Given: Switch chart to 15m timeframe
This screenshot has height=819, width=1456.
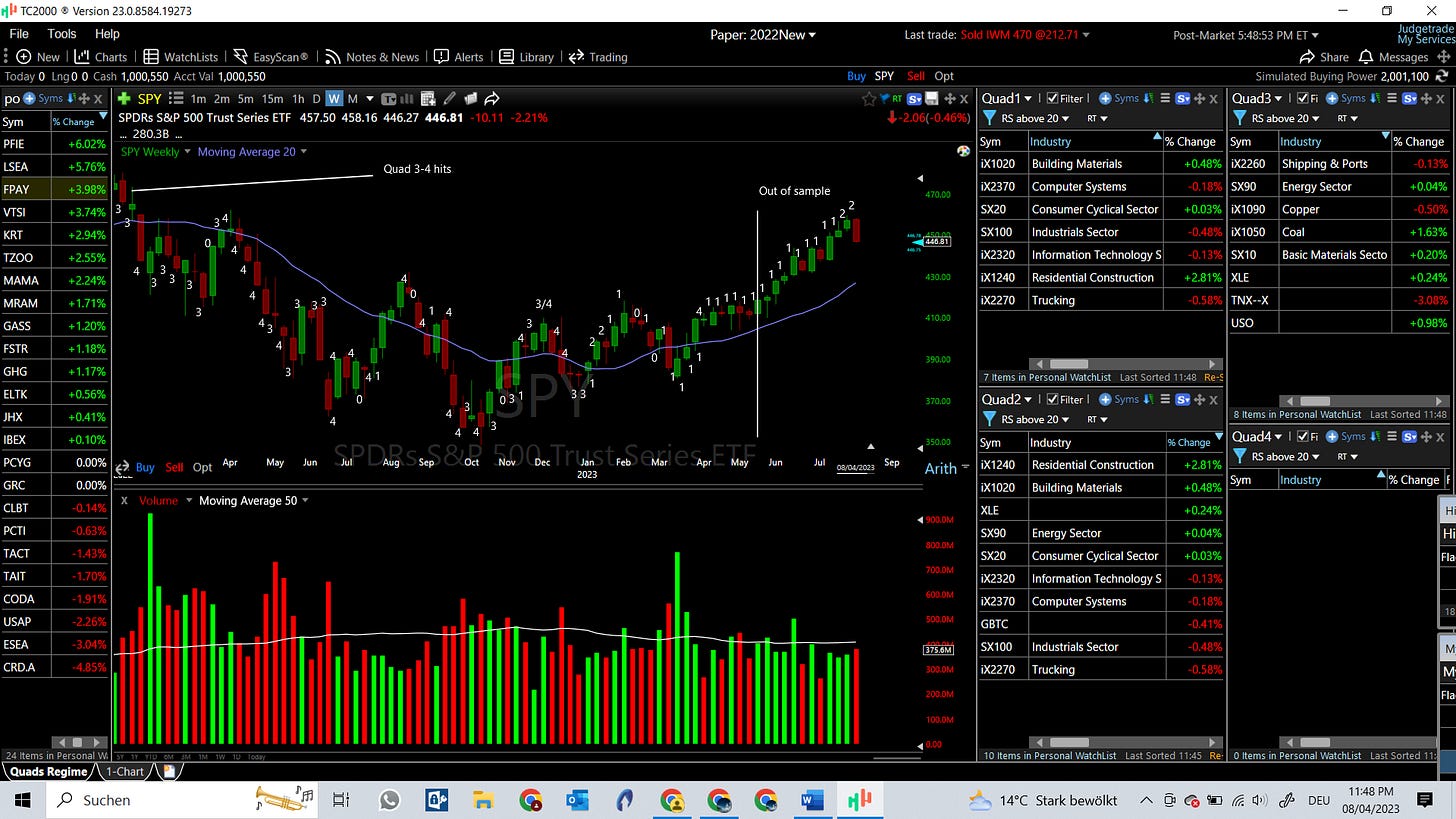Looking at the screenshot, I should [x=272, y=98].
